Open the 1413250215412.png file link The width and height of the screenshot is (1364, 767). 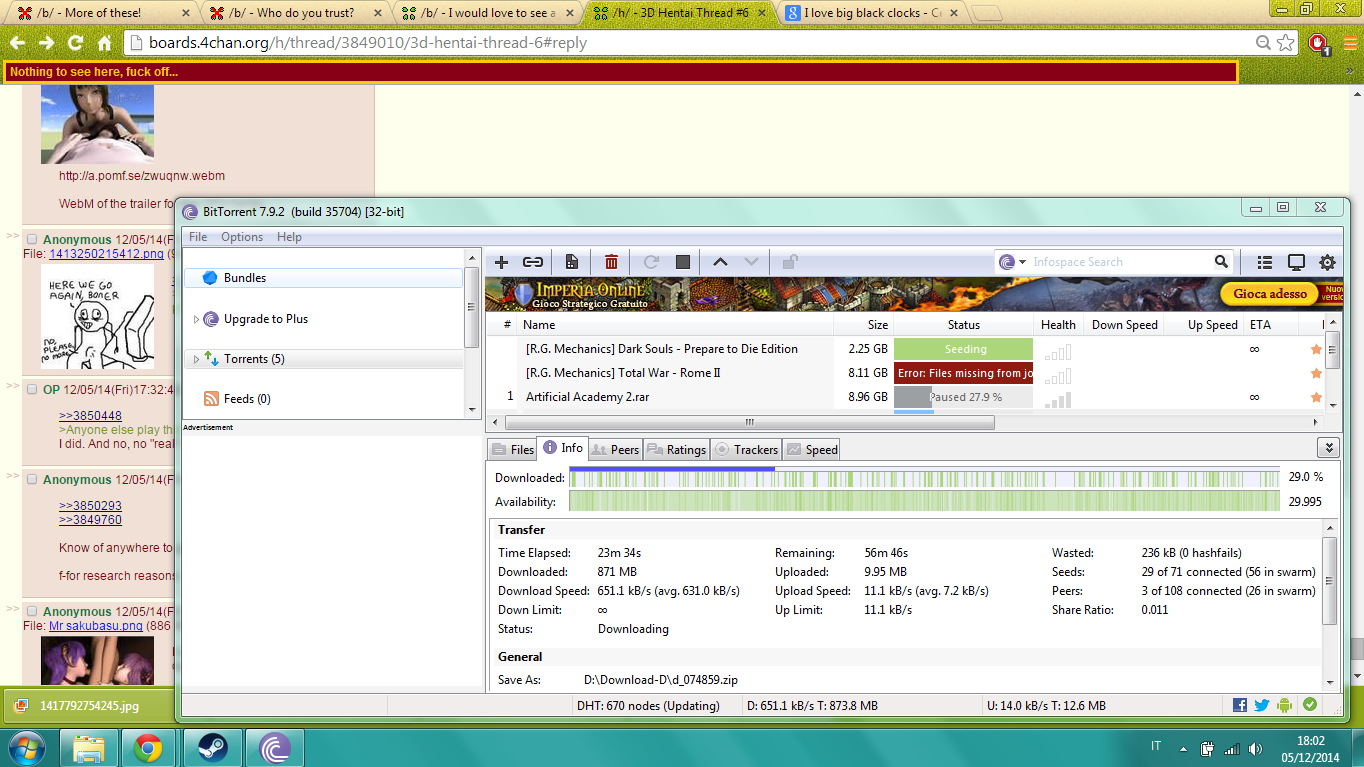pyautogui.click(x=106, y=254)
